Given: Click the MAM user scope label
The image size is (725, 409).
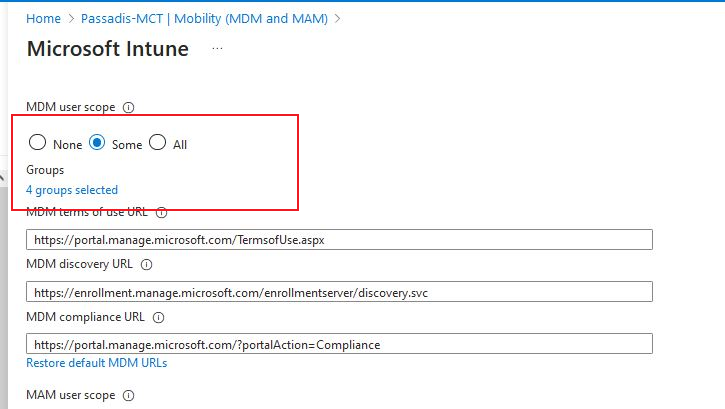Looking at the screenshot, I should 71,395.
